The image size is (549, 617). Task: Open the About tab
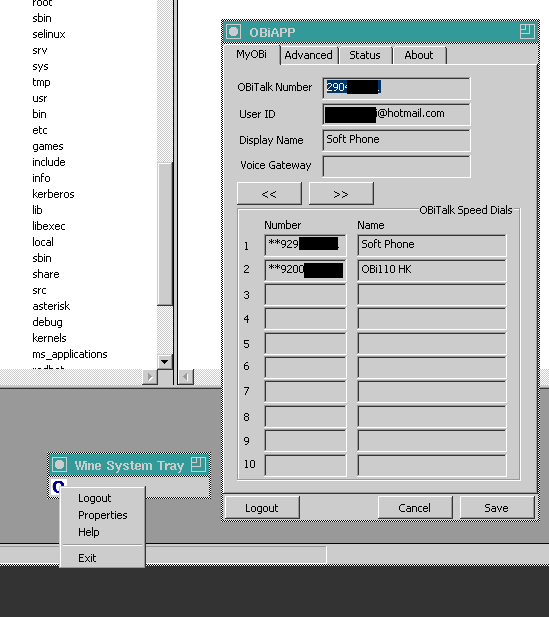(419, 55)
